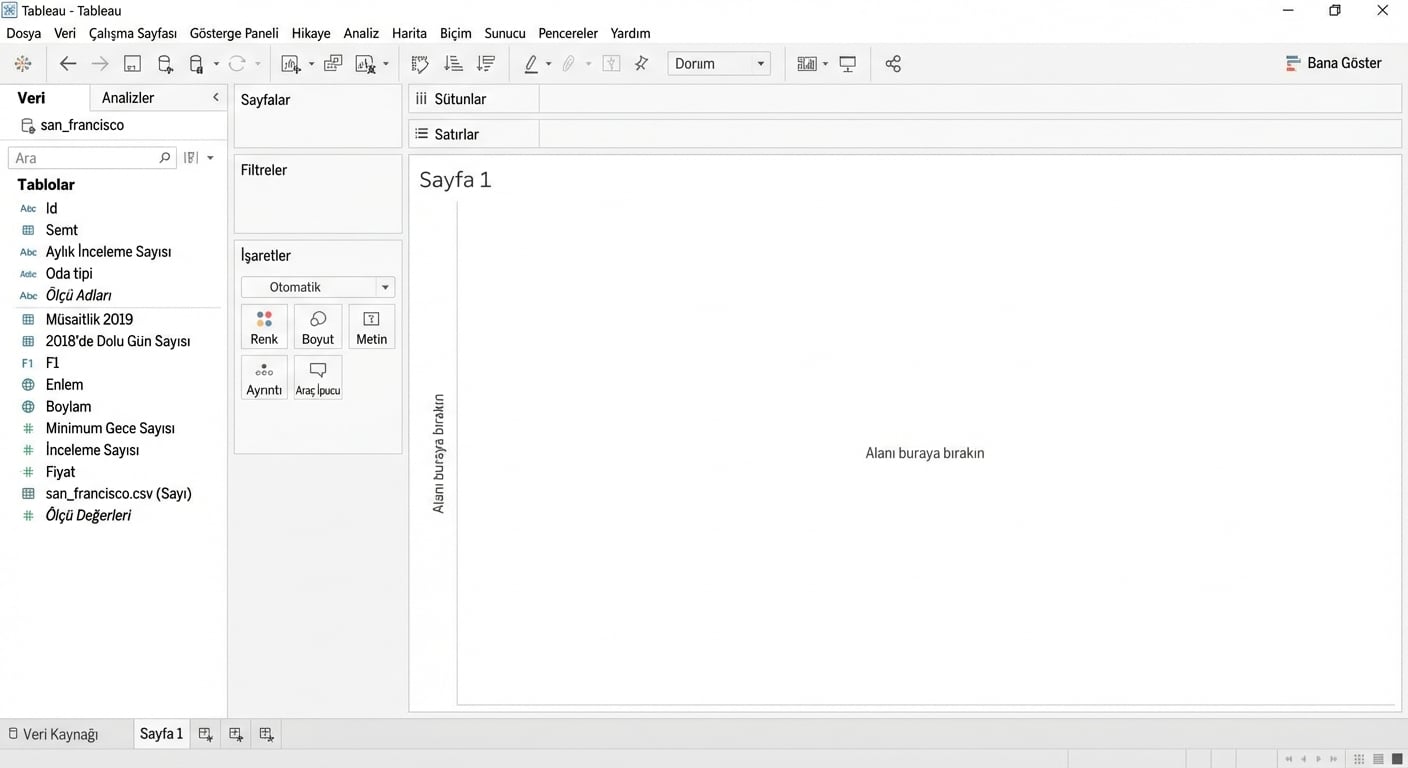The image size is (1408, 768).
Task: Open the Analiz menu
Action: 361,33
